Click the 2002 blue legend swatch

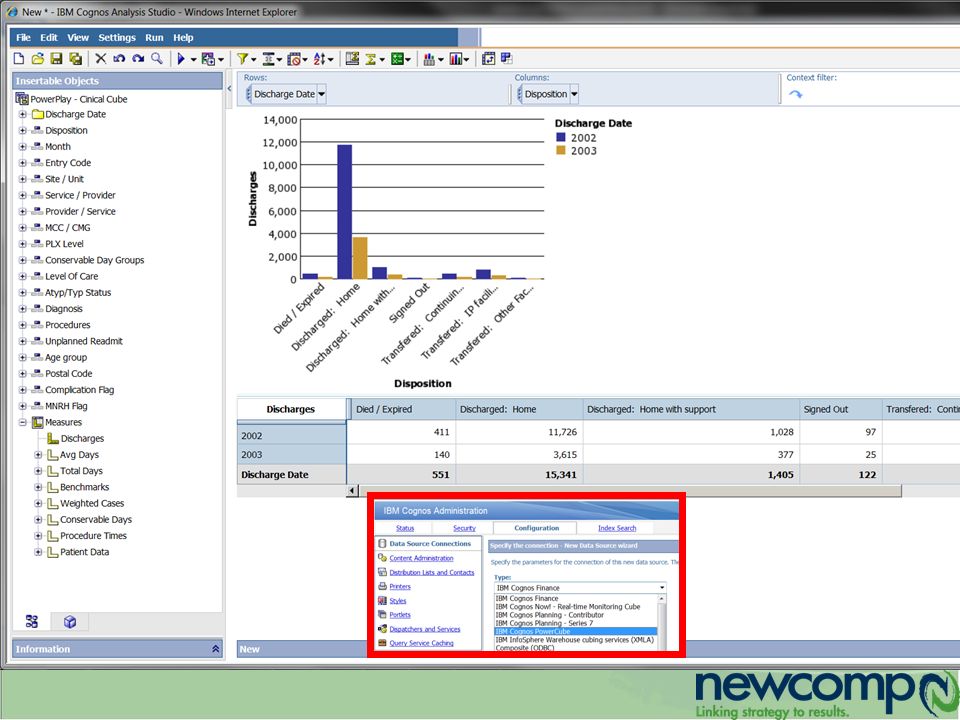pos(560,138)
